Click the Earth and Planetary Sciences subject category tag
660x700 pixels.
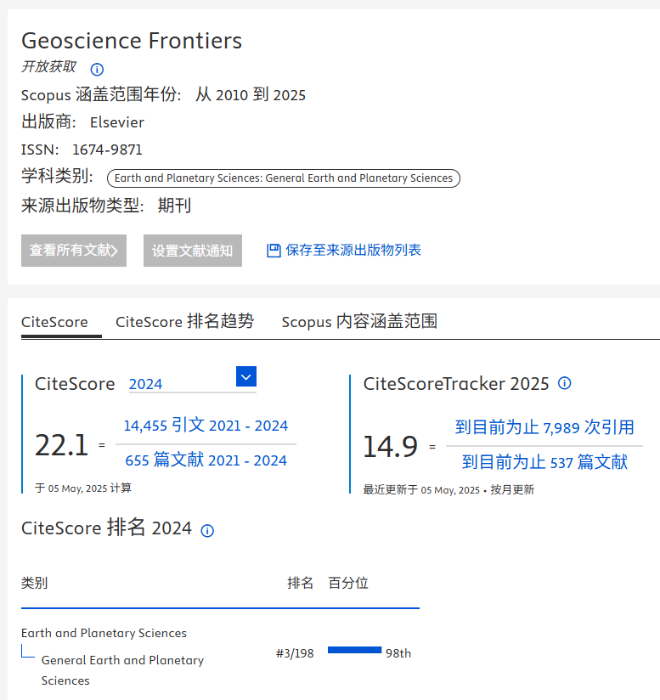click(284, 178)
